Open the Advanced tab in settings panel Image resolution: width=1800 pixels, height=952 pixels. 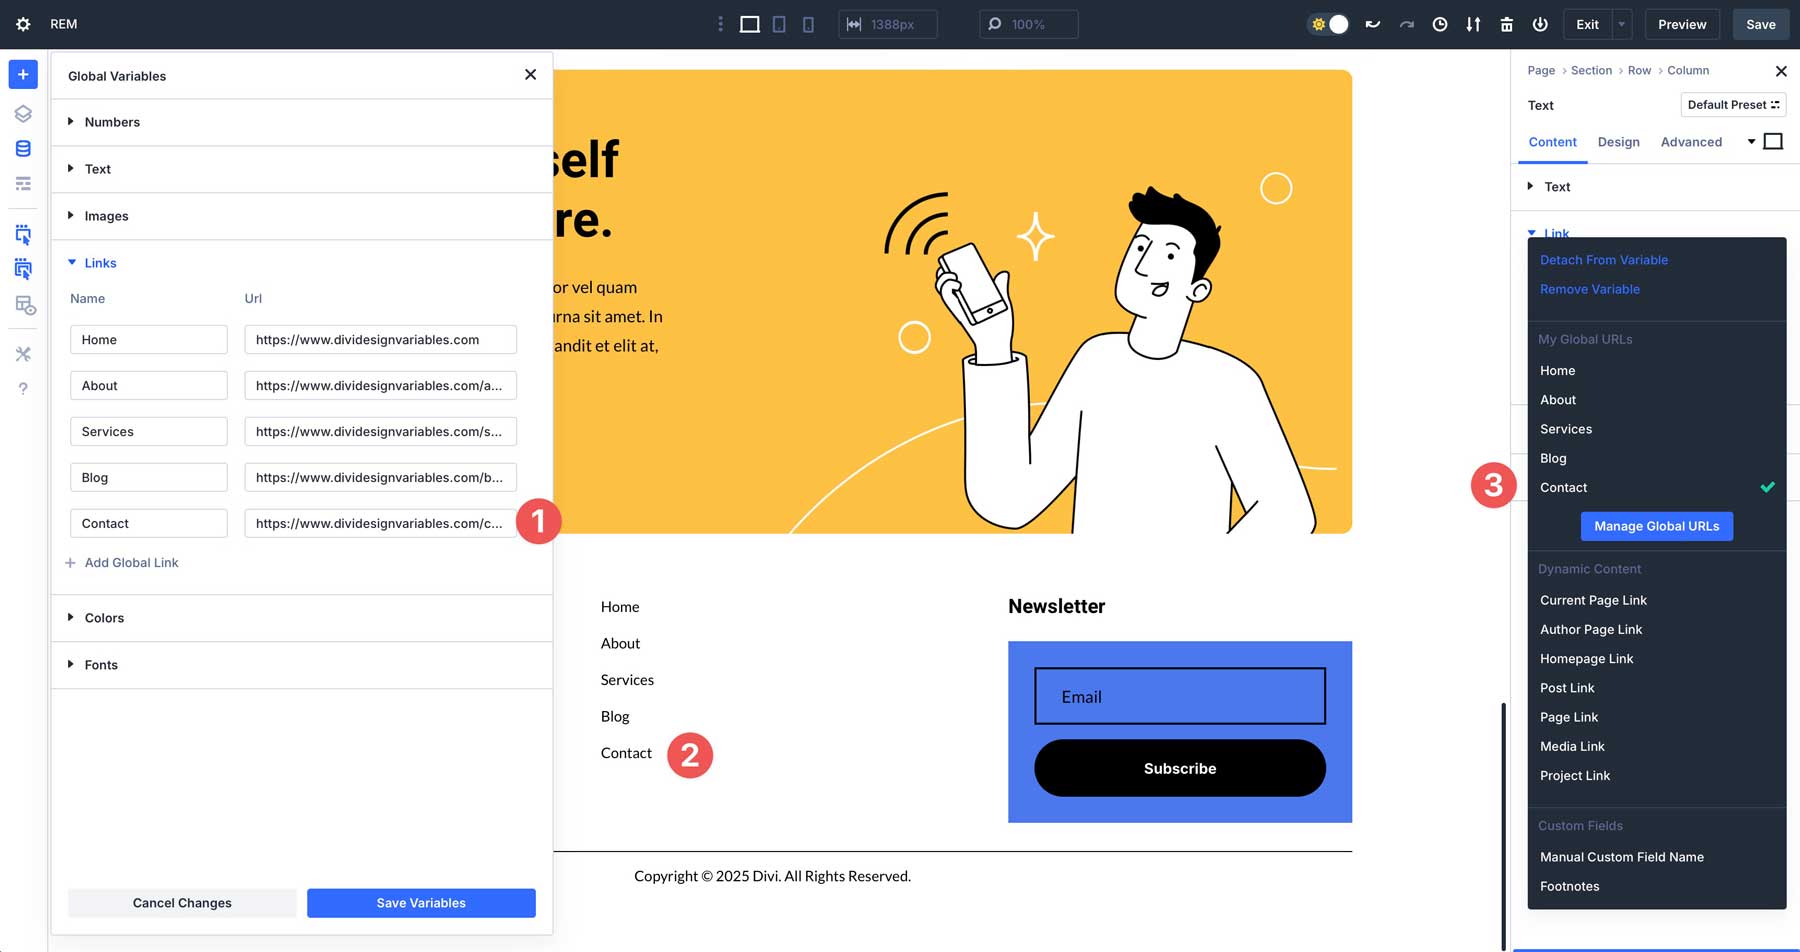1691,142
